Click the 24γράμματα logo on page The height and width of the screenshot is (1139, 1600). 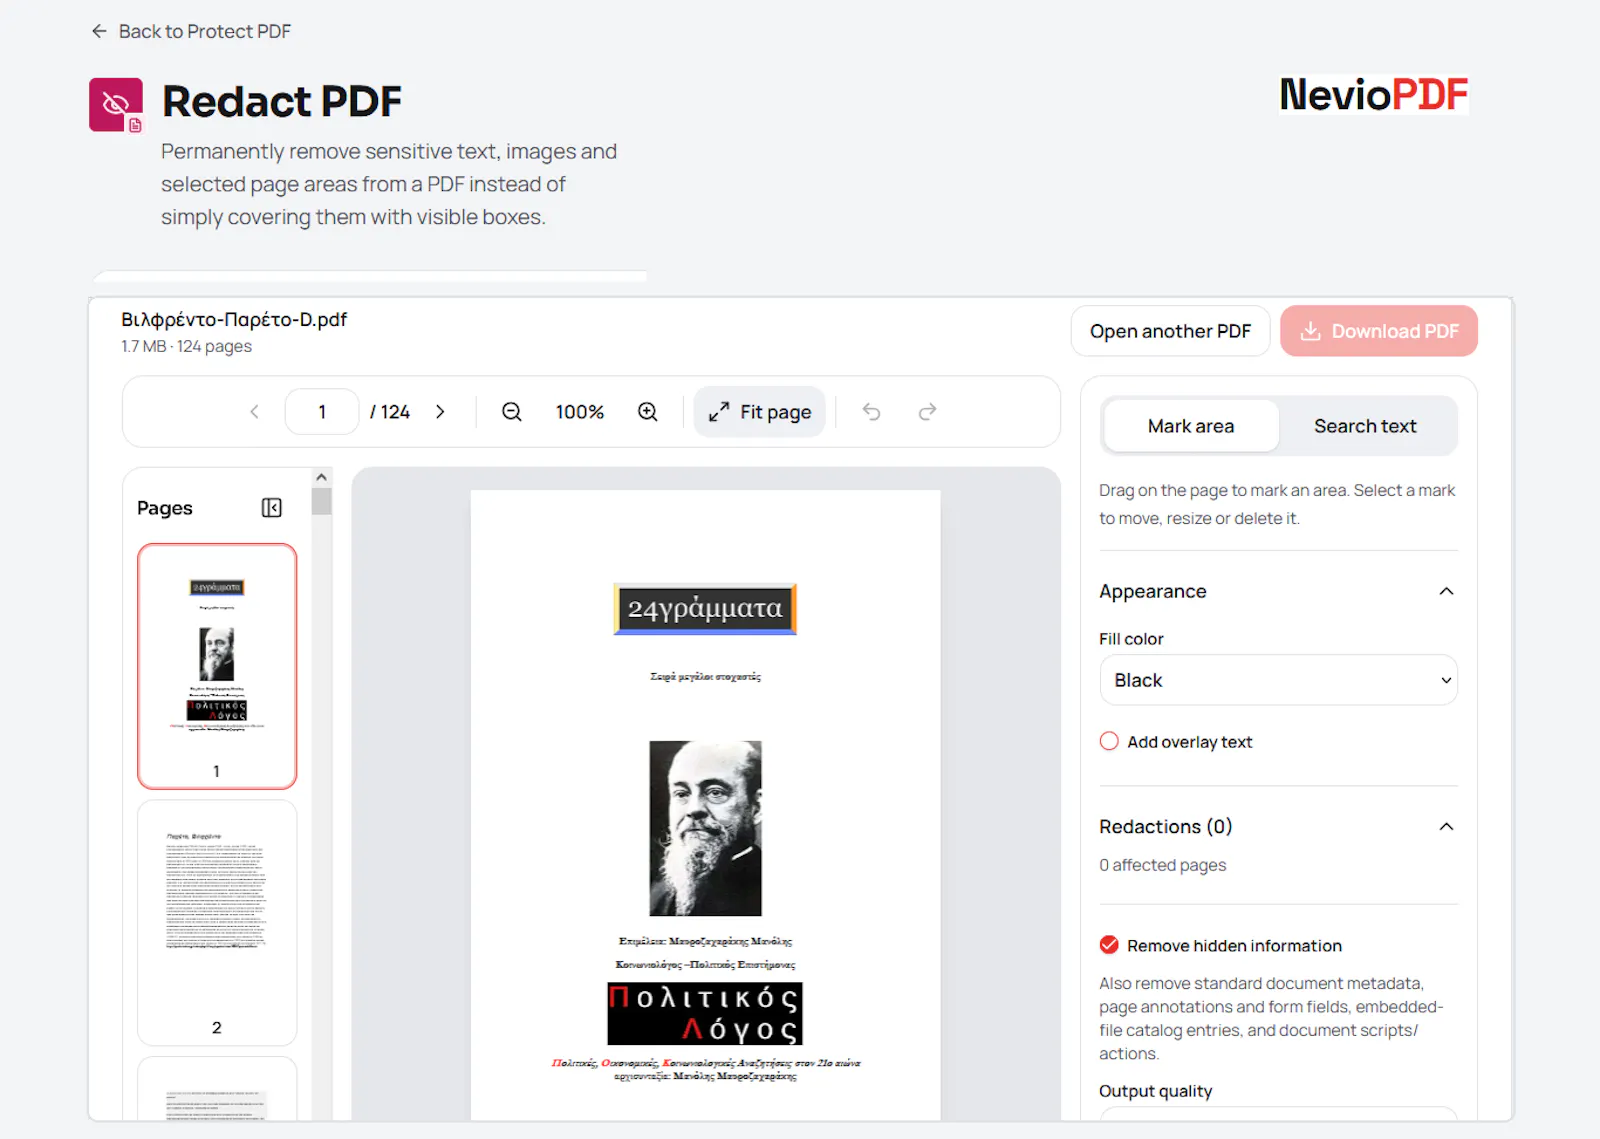coord(705,609)
